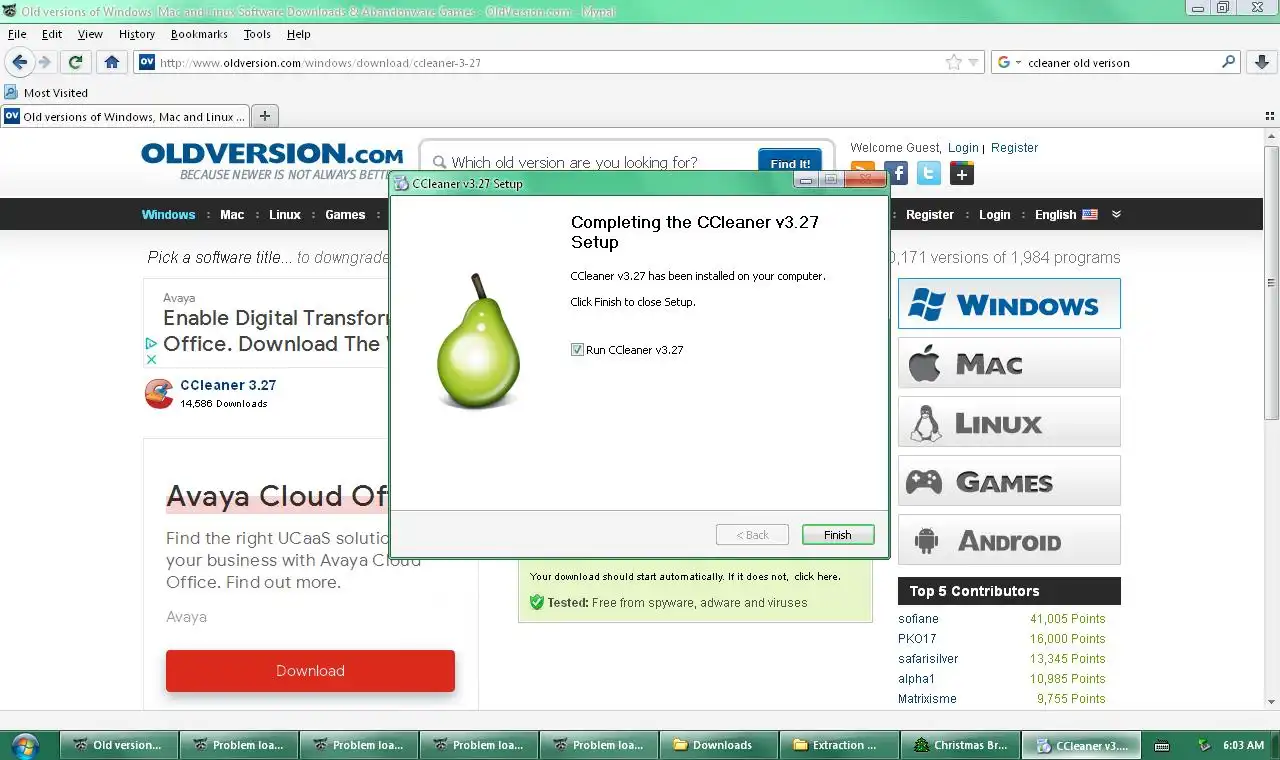1280x760 pixels.
Task: Open the Facebook icon in the header
Action: coord(896,173)
